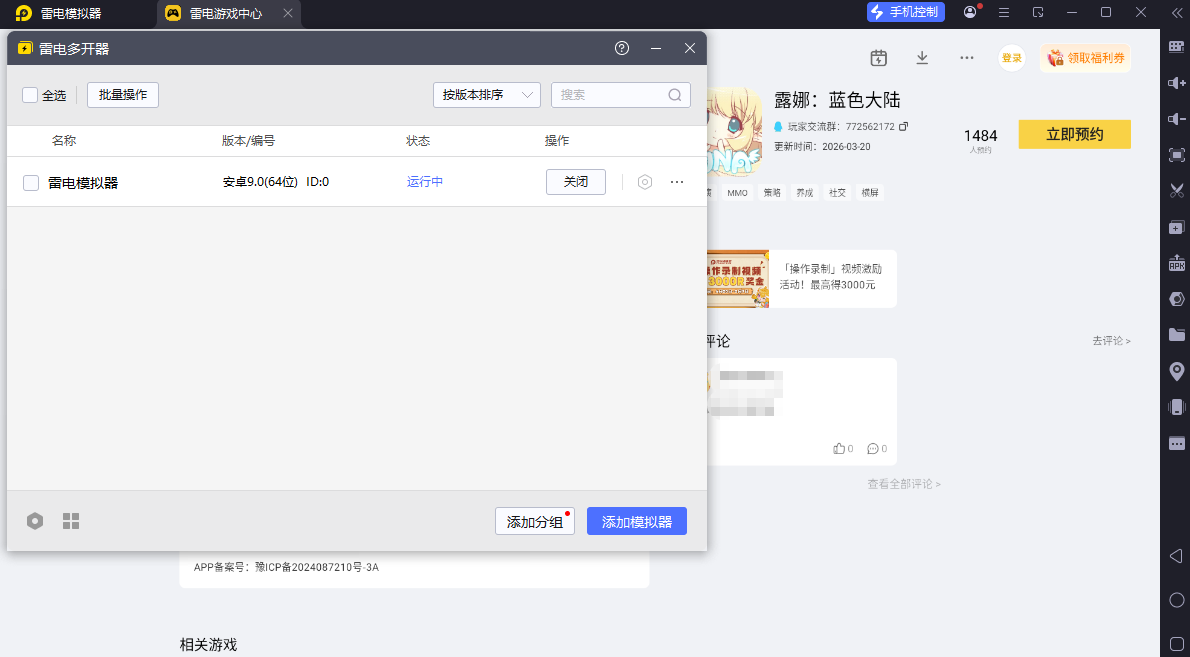Image resolution: width=1190 pixels, height=657 pixels.
Task: Click the shake device sidebar icon
Action: 1176,407
